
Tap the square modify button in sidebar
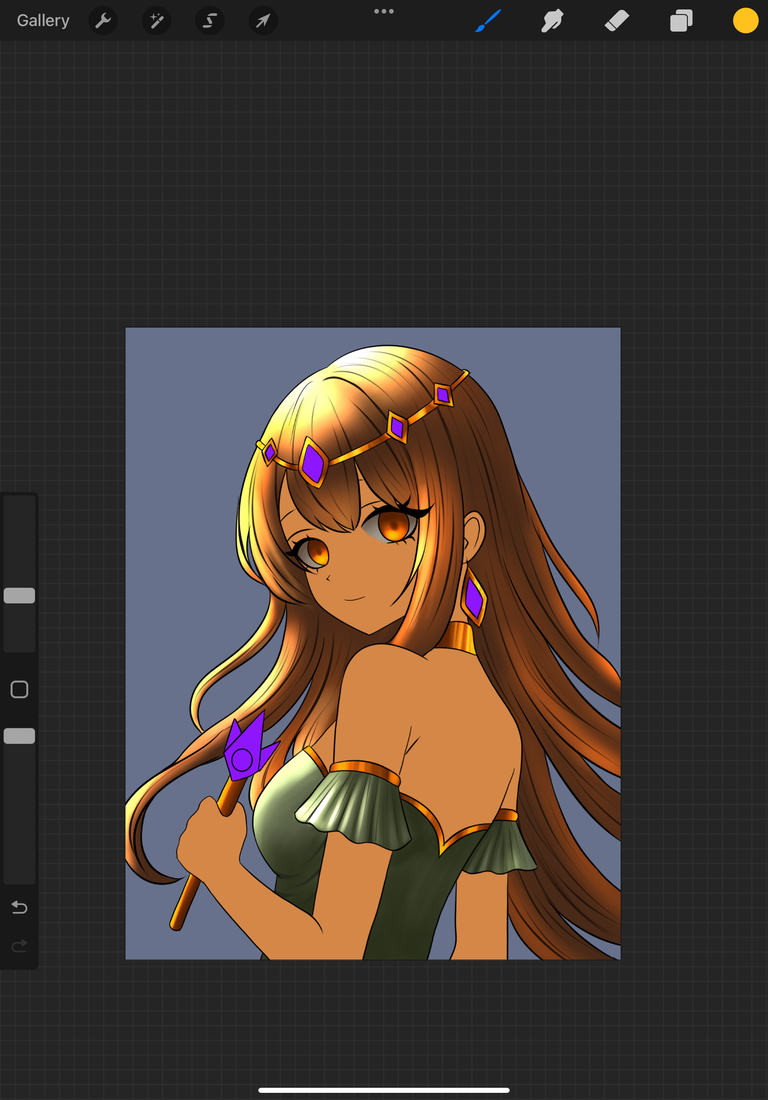20,690
